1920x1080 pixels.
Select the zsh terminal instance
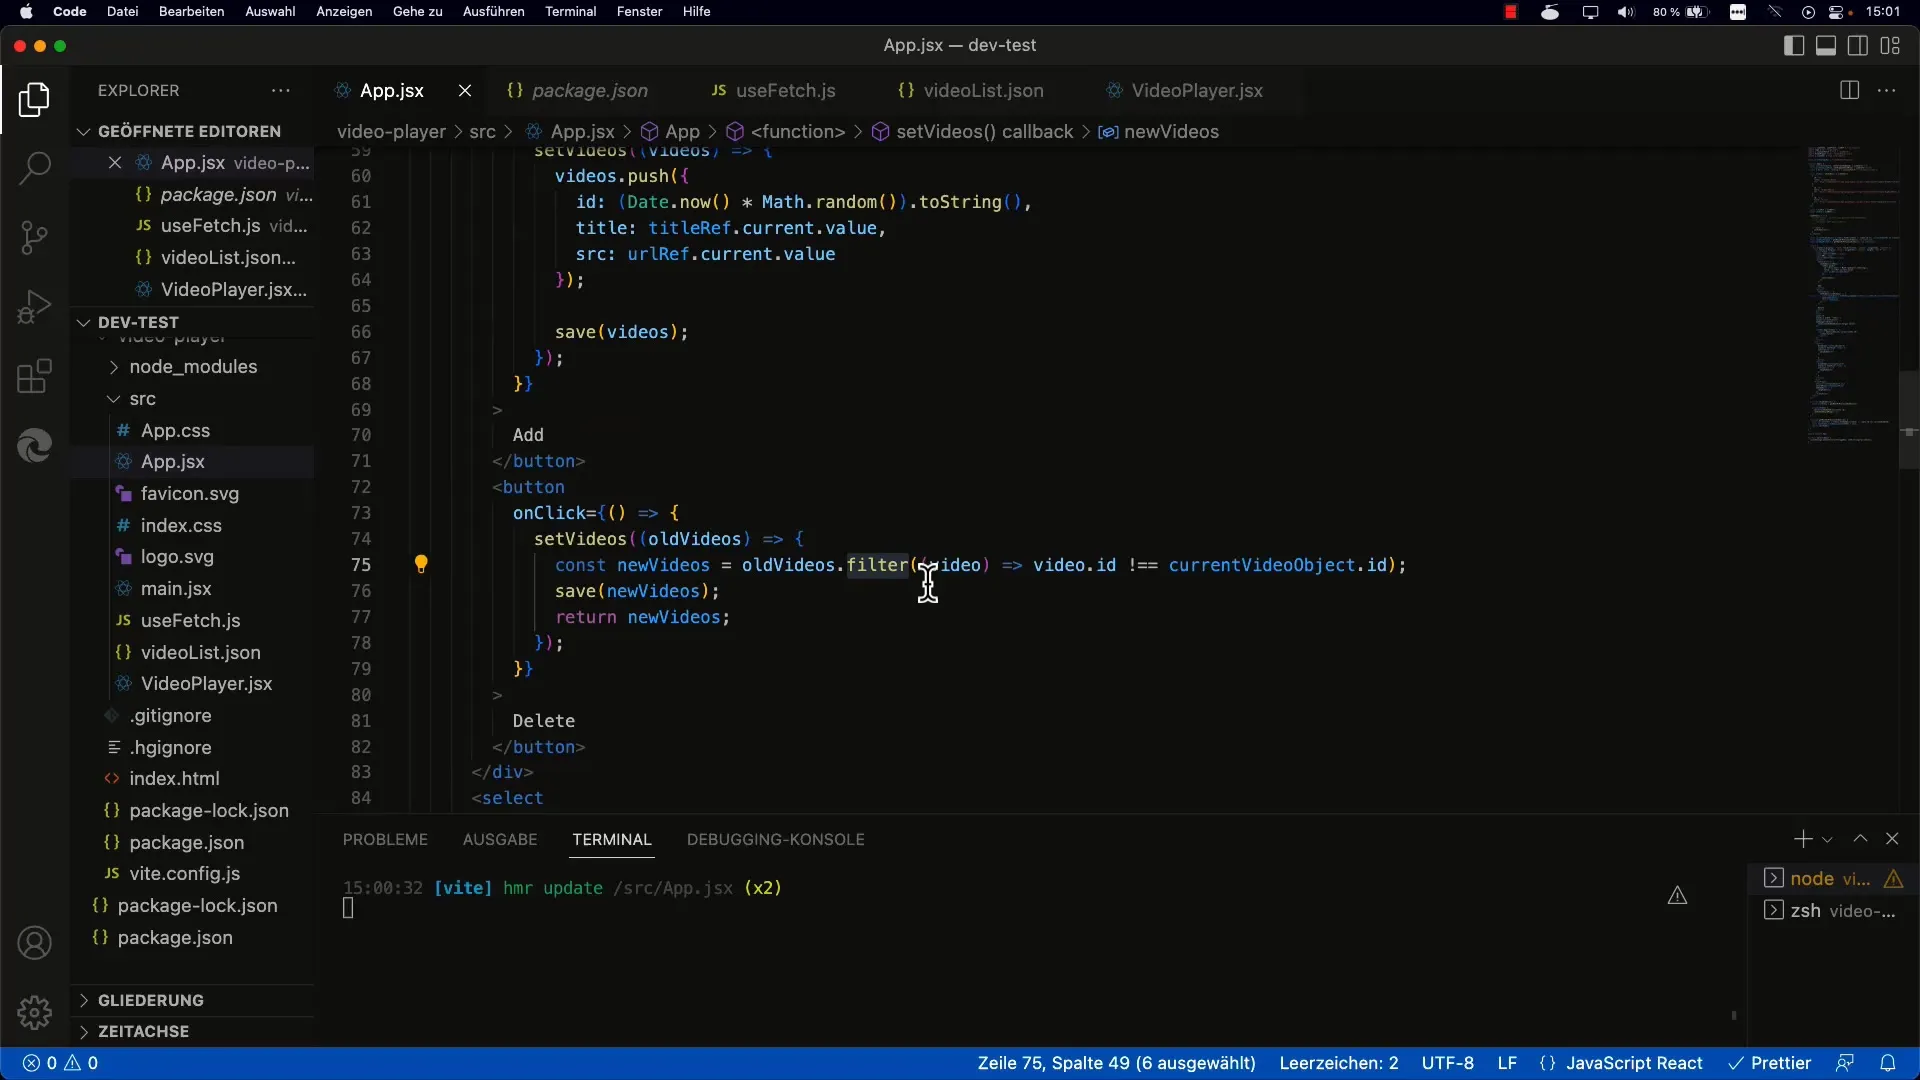tap(1832, 911)
